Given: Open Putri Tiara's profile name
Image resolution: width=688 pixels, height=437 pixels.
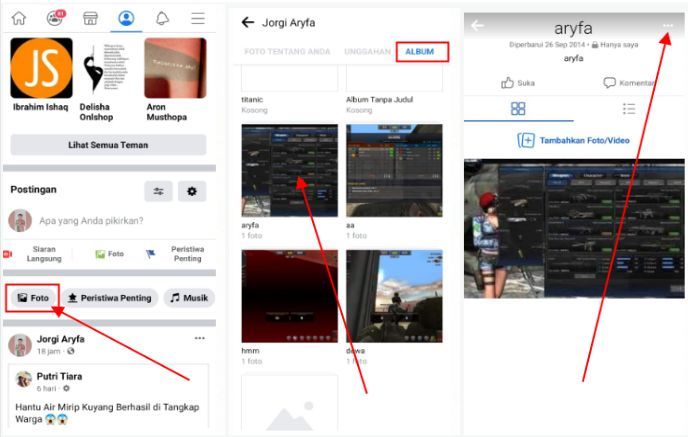Looking at the screenshot, I should [x=59, y=376].
